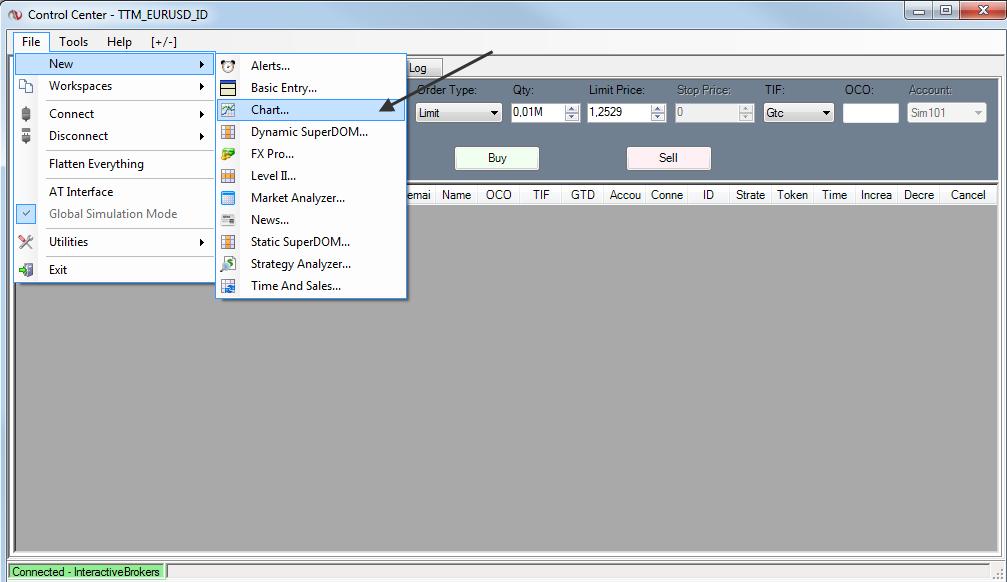
Task: Click the Connect plug icon
Action: coord(26,114)
